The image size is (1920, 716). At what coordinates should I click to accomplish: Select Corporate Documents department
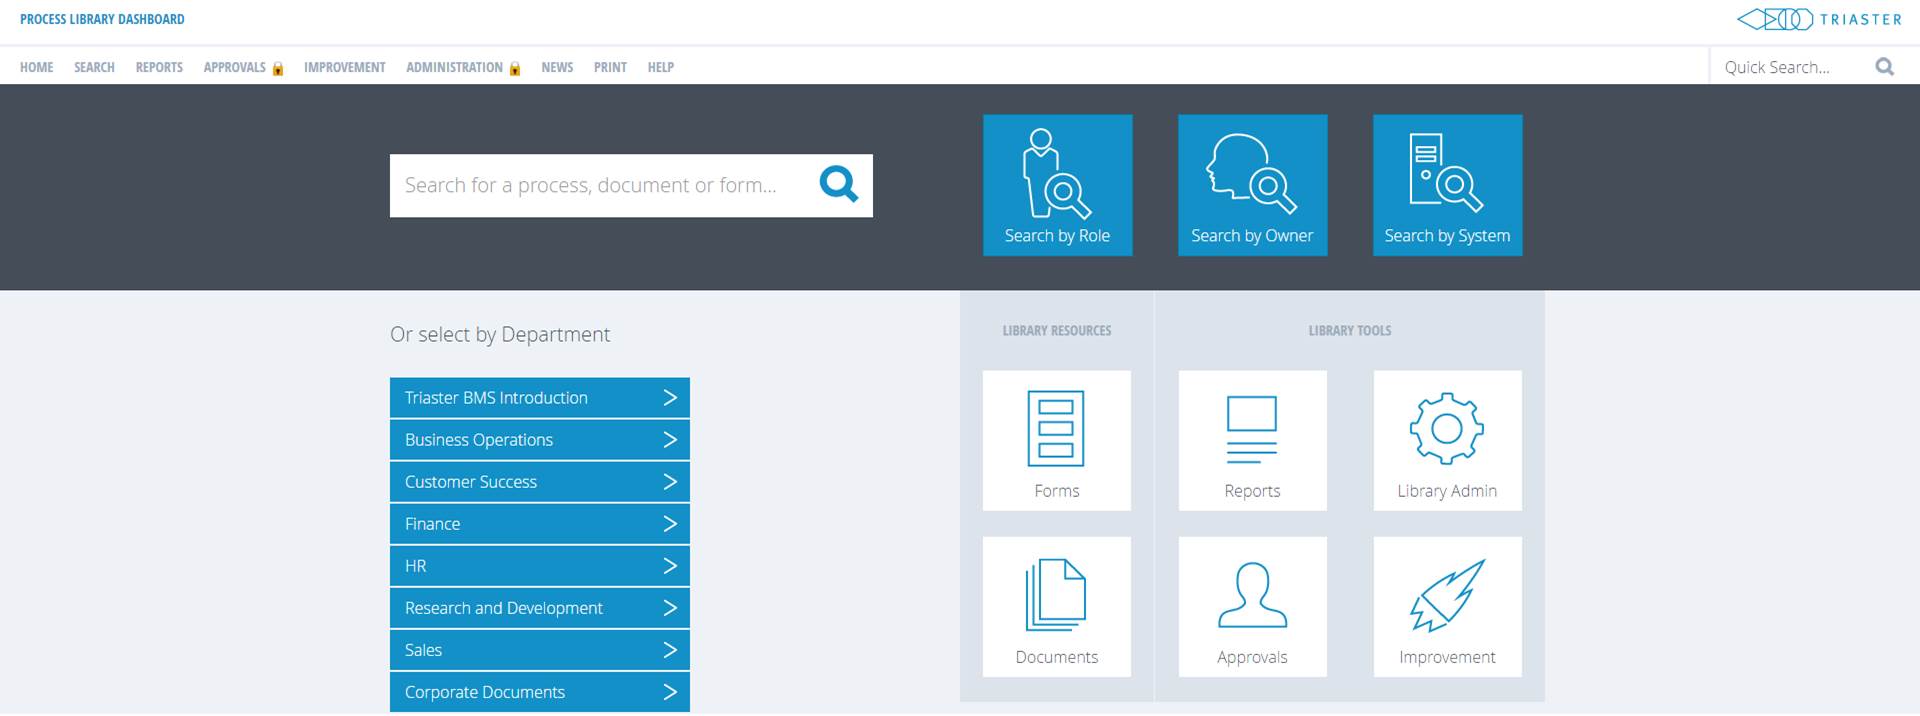(x=540, y=692)
